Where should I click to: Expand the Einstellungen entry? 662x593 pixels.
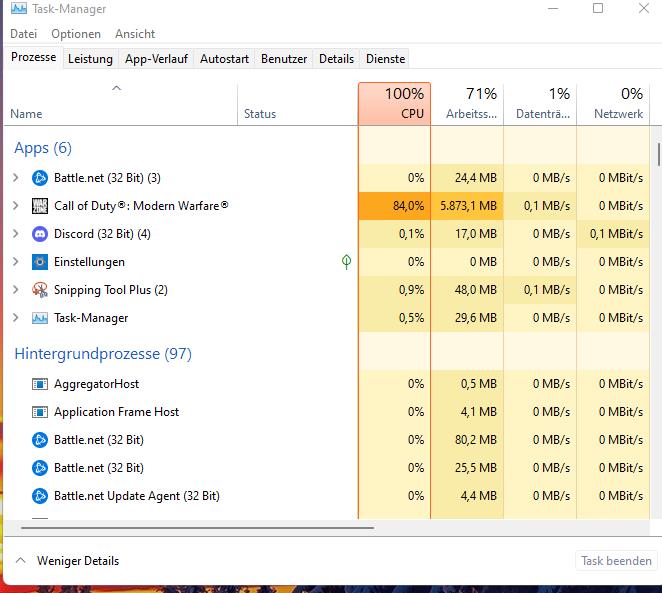16,262
